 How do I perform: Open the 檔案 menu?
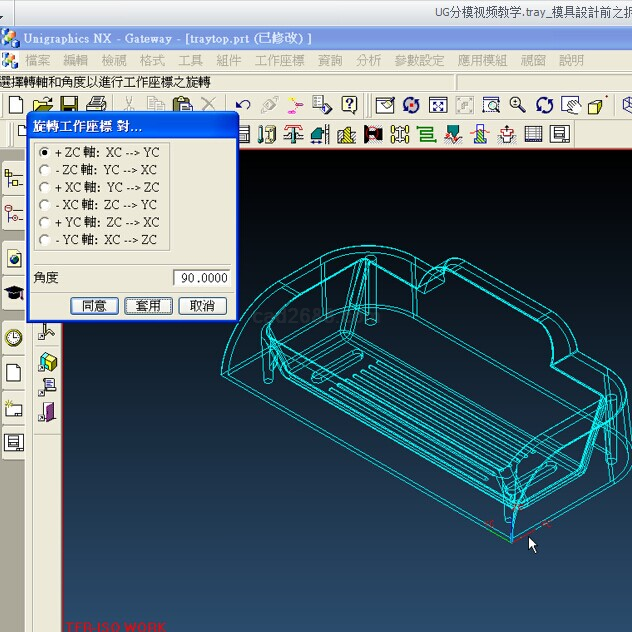(x=38, y=61)
